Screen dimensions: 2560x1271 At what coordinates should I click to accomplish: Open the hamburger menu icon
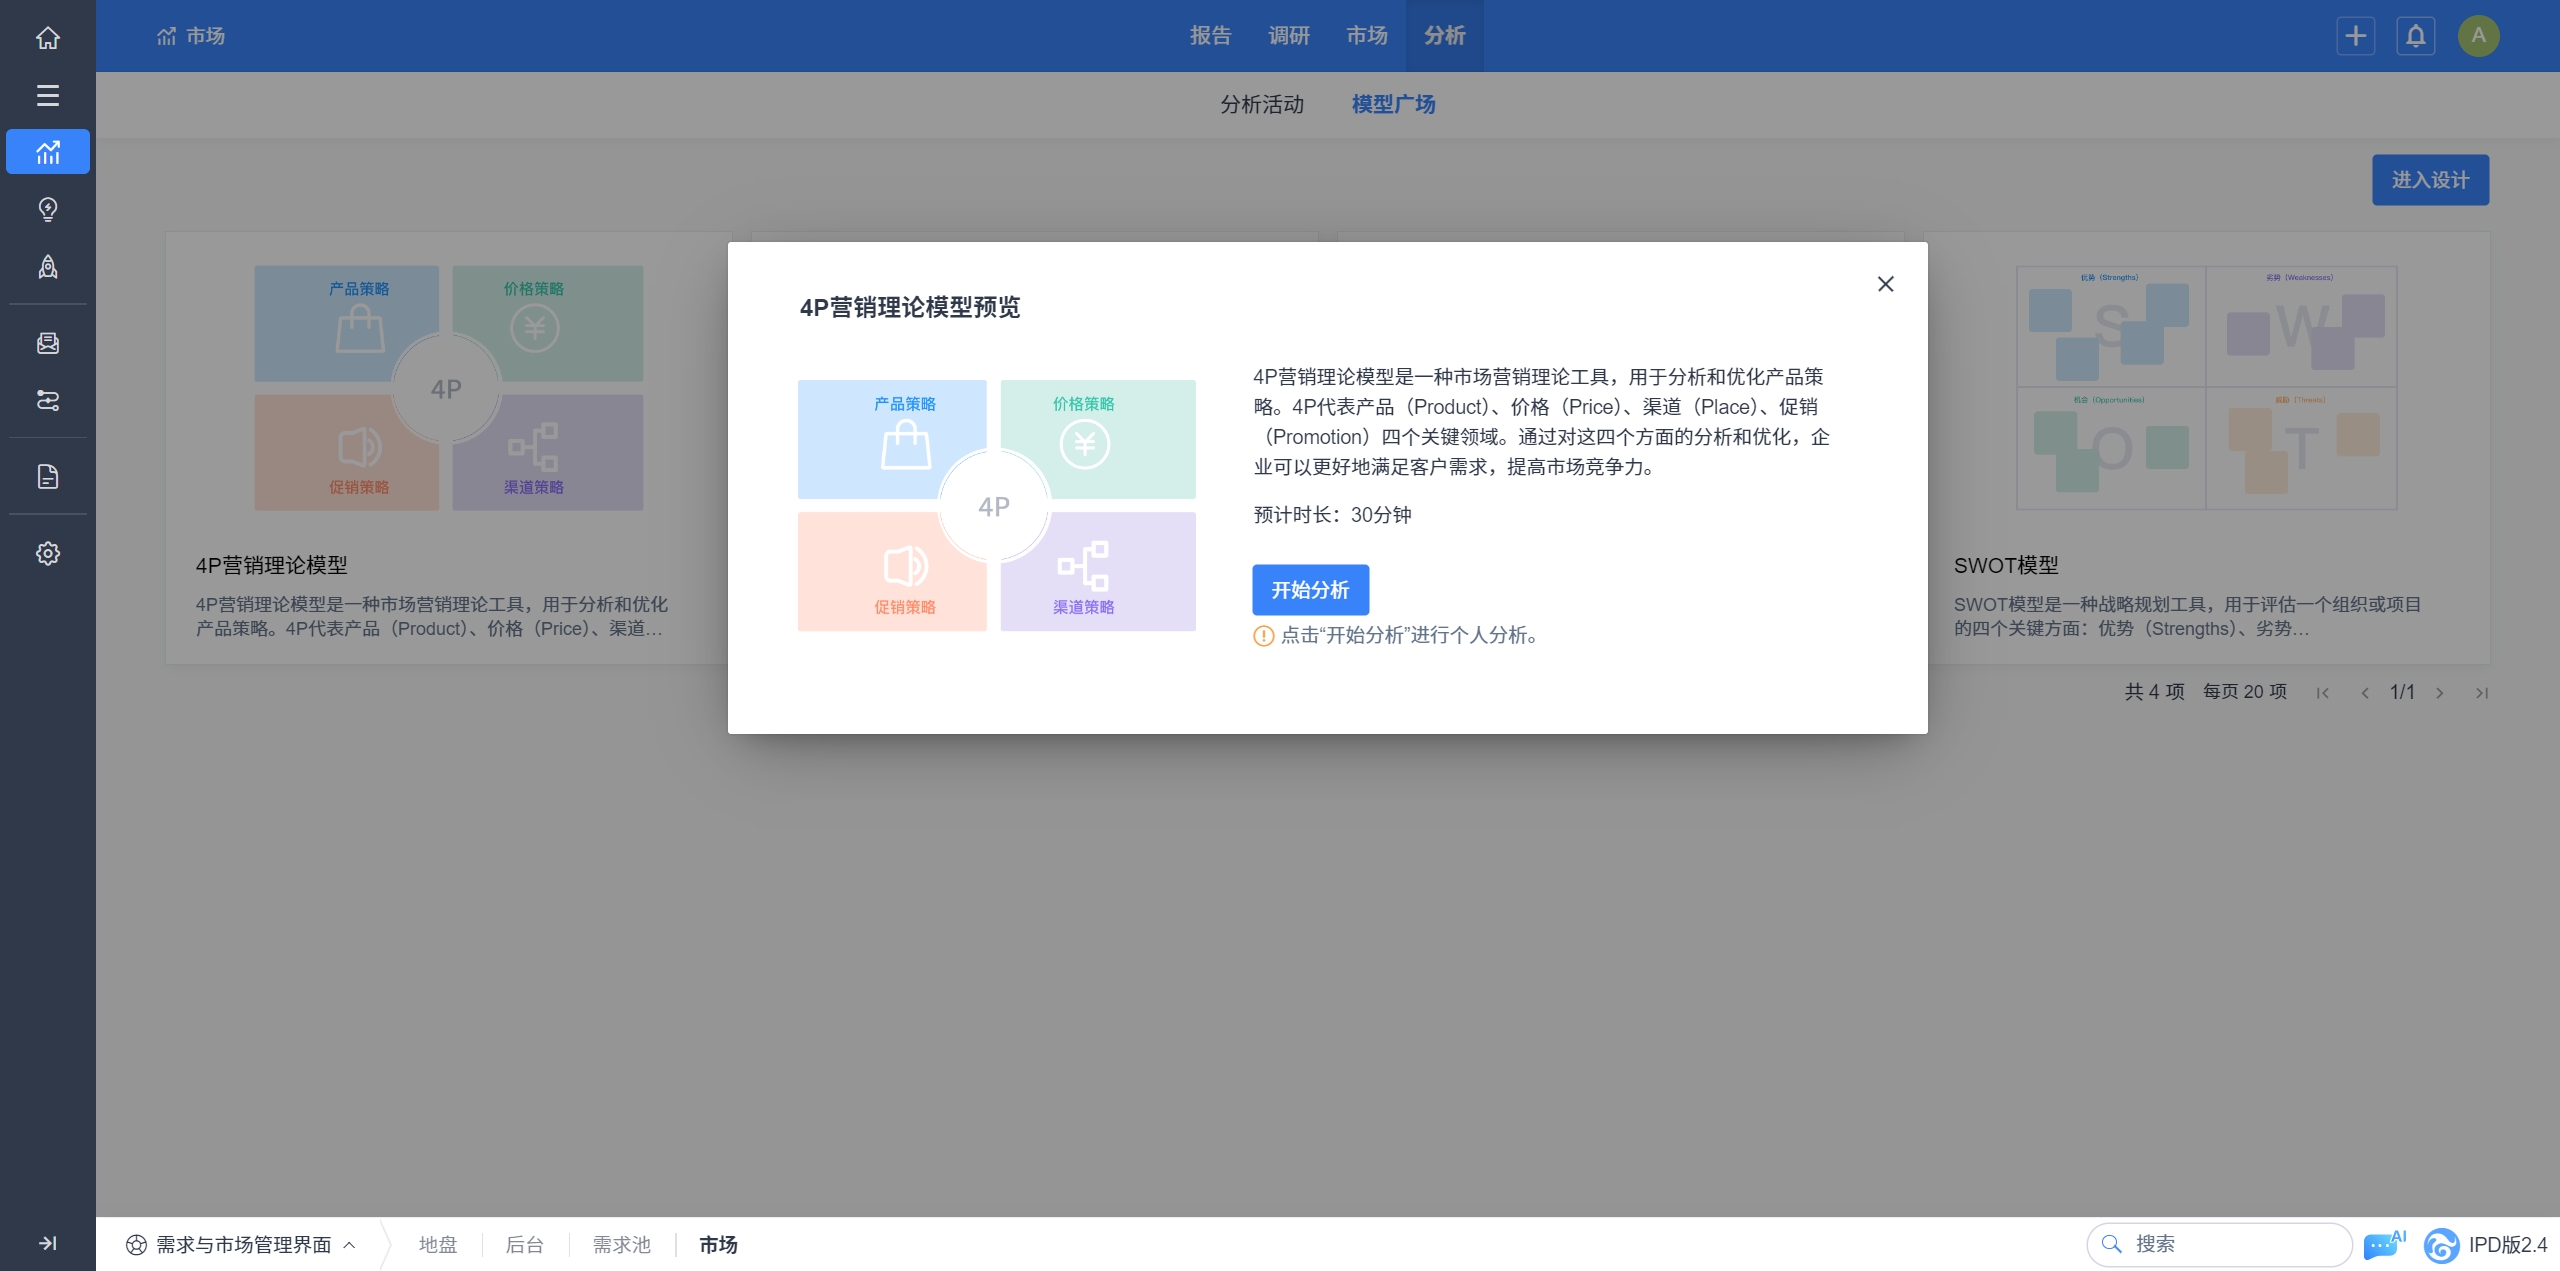(47, 95)
